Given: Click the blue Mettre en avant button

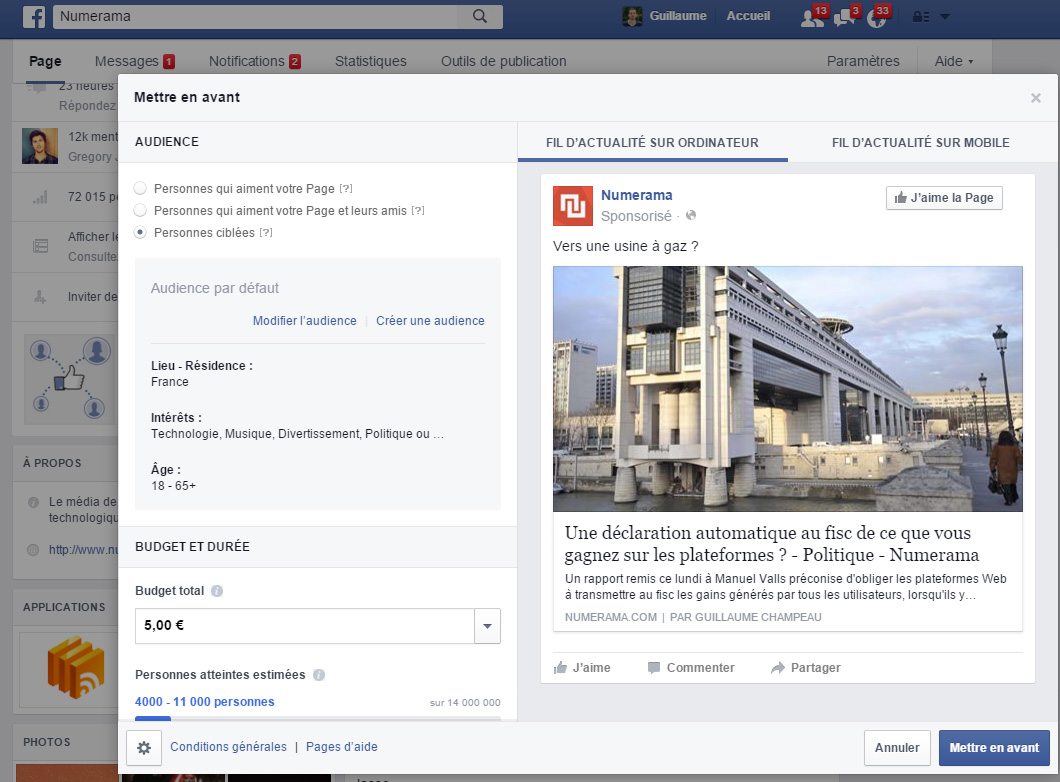Looking at the screenshot, I should coord(994,748).
